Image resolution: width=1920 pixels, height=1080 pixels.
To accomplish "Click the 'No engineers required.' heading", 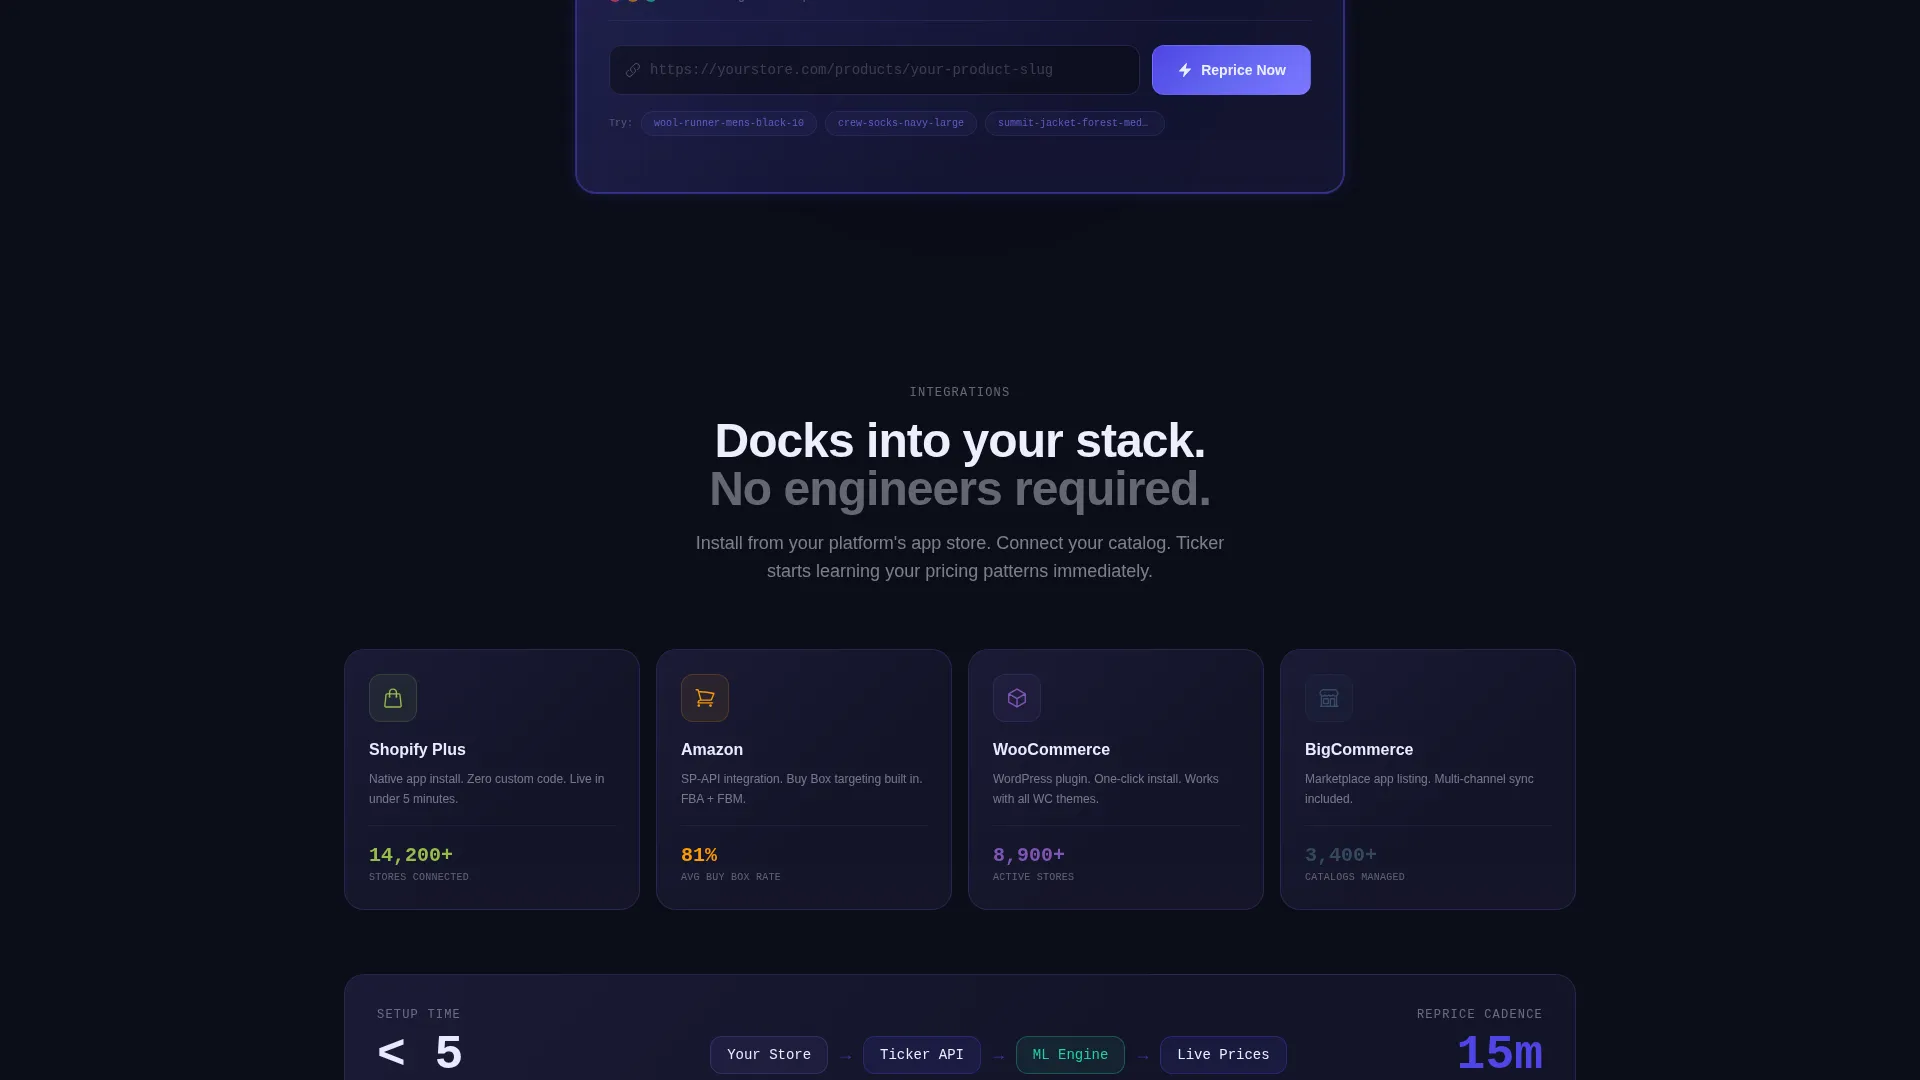I will [960, 489].
